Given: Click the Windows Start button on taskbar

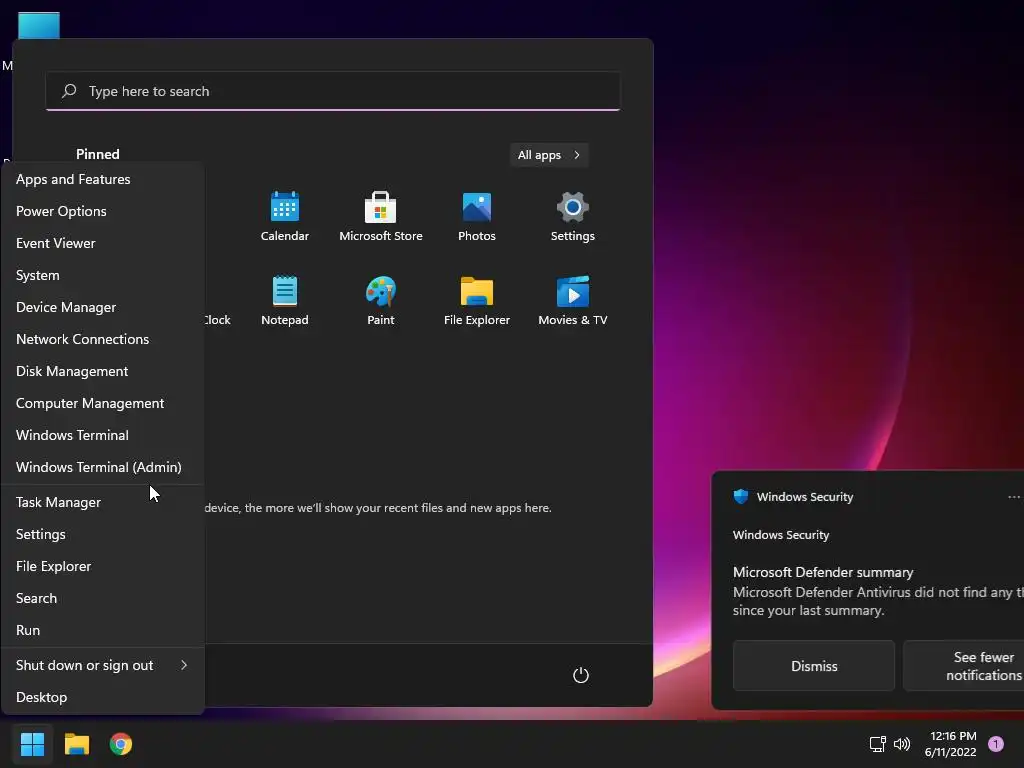Looking at the screenshot, I should (32, 744).
